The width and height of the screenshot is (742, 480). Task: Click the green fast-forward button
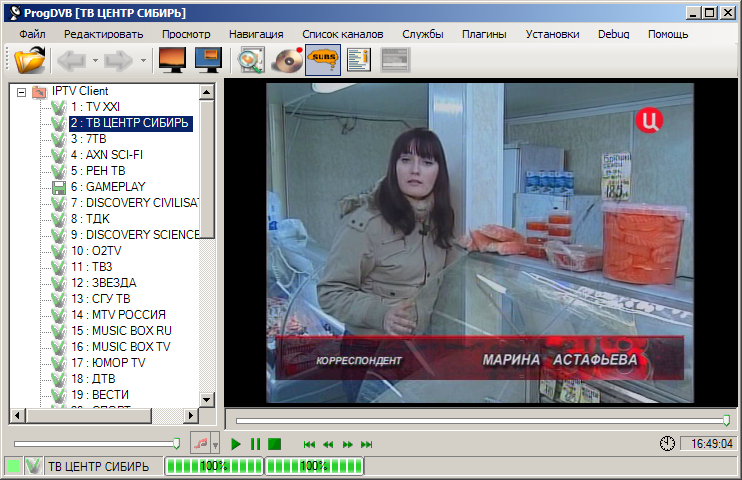click(x=348, y=444)
